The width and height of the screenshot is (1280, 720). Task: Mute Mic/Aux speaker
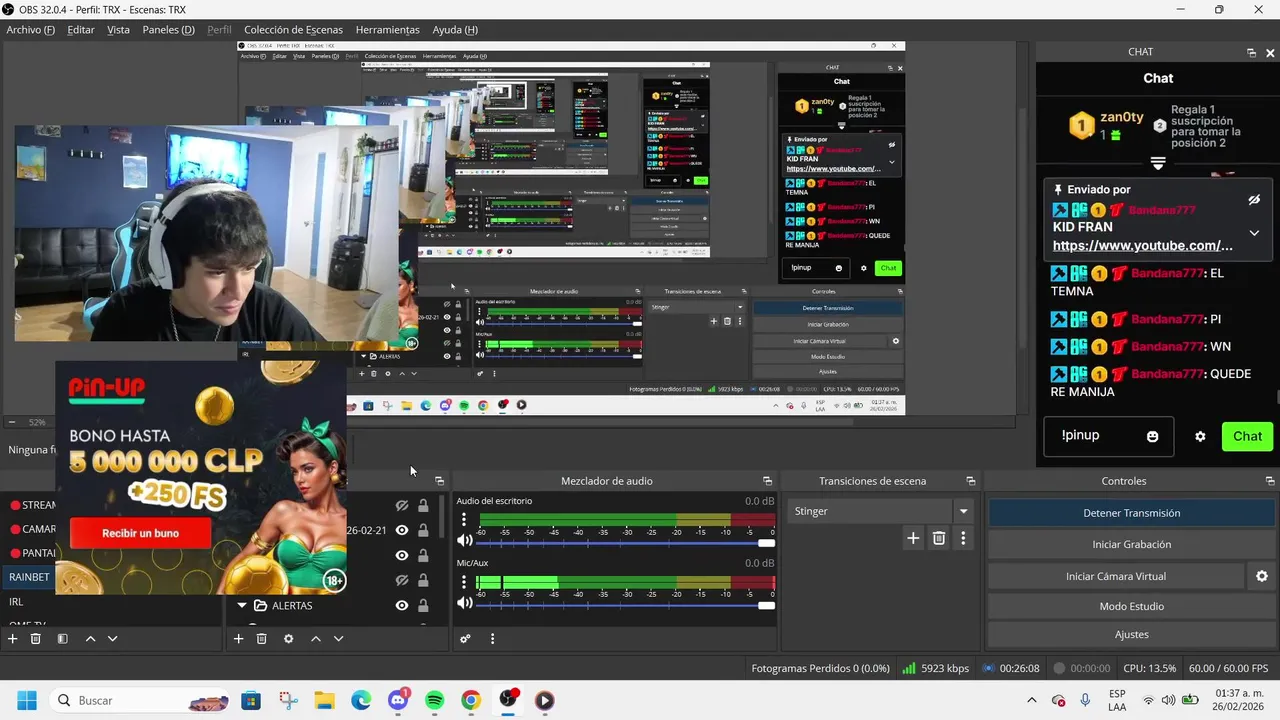click(x=465, y=603)
